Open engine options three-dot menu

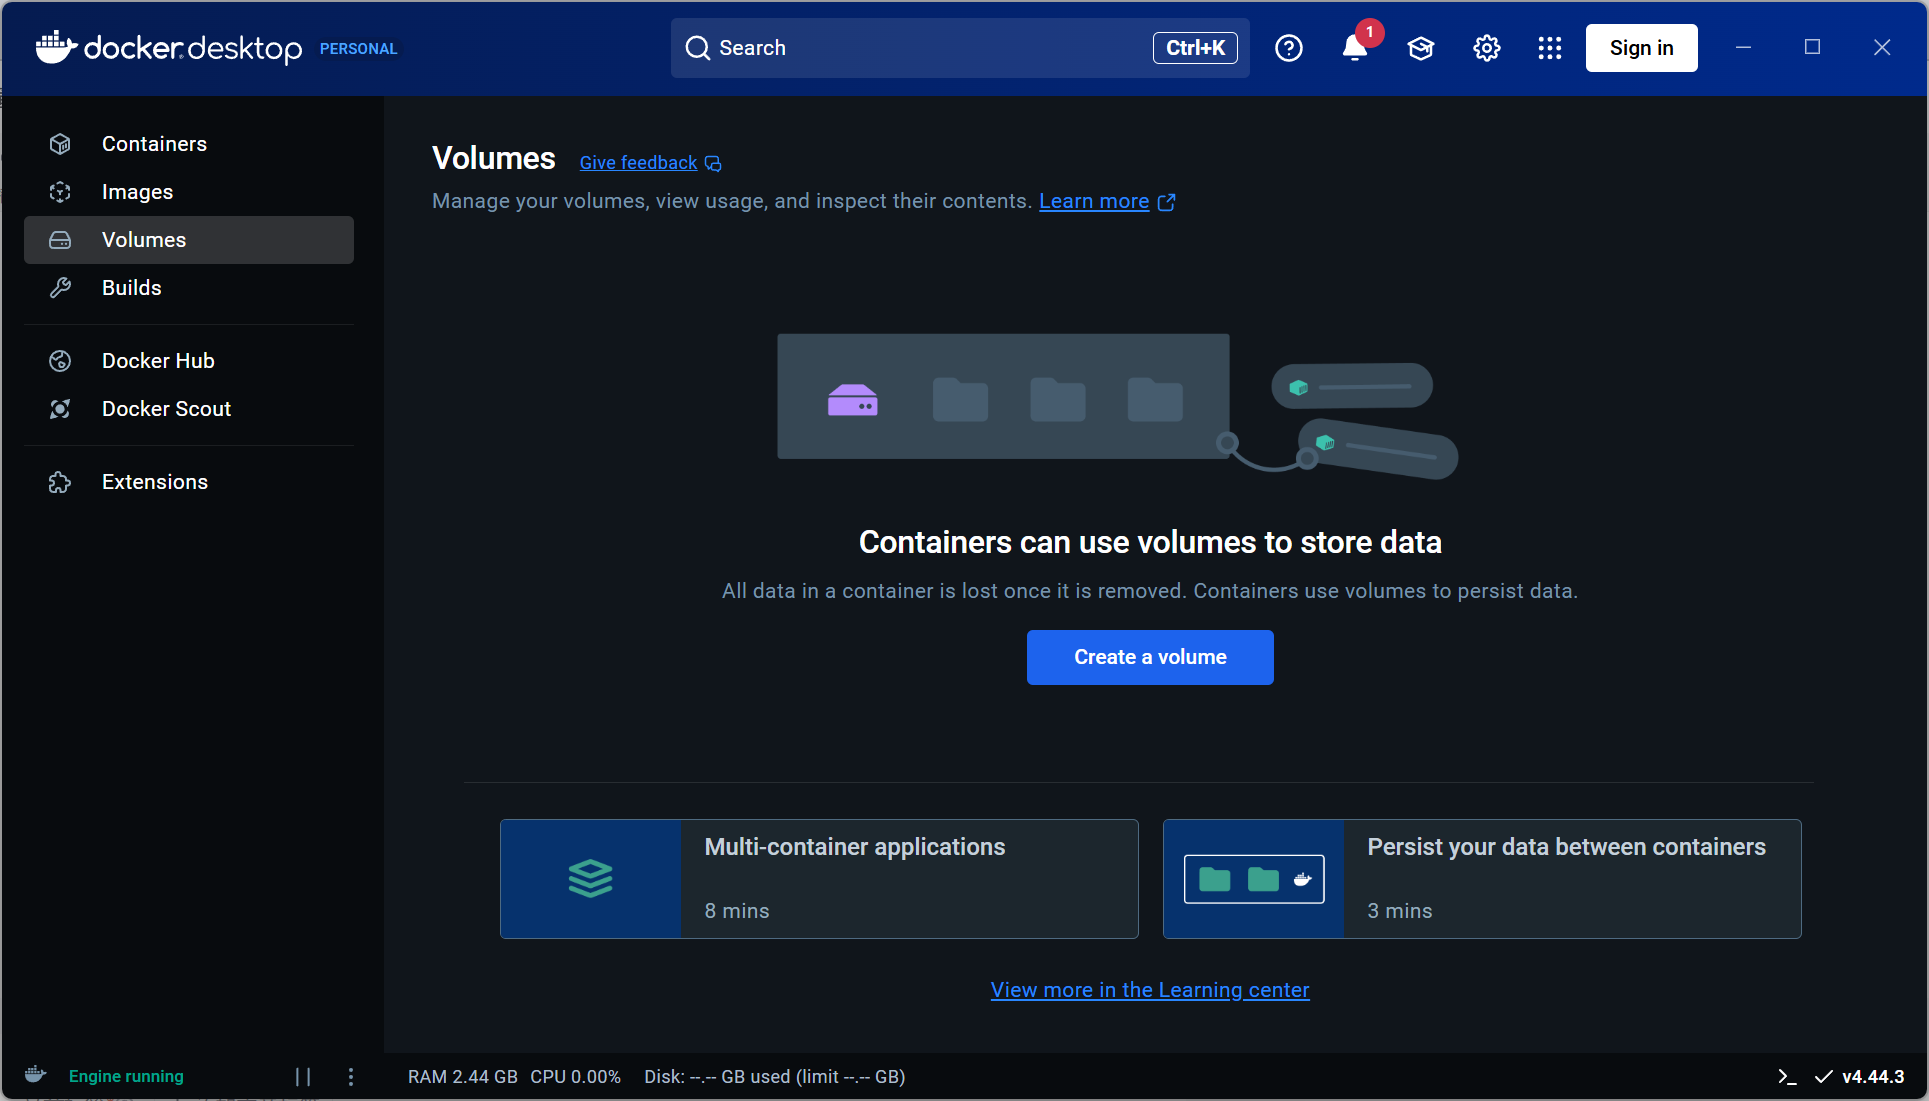tap(351, 1077)
